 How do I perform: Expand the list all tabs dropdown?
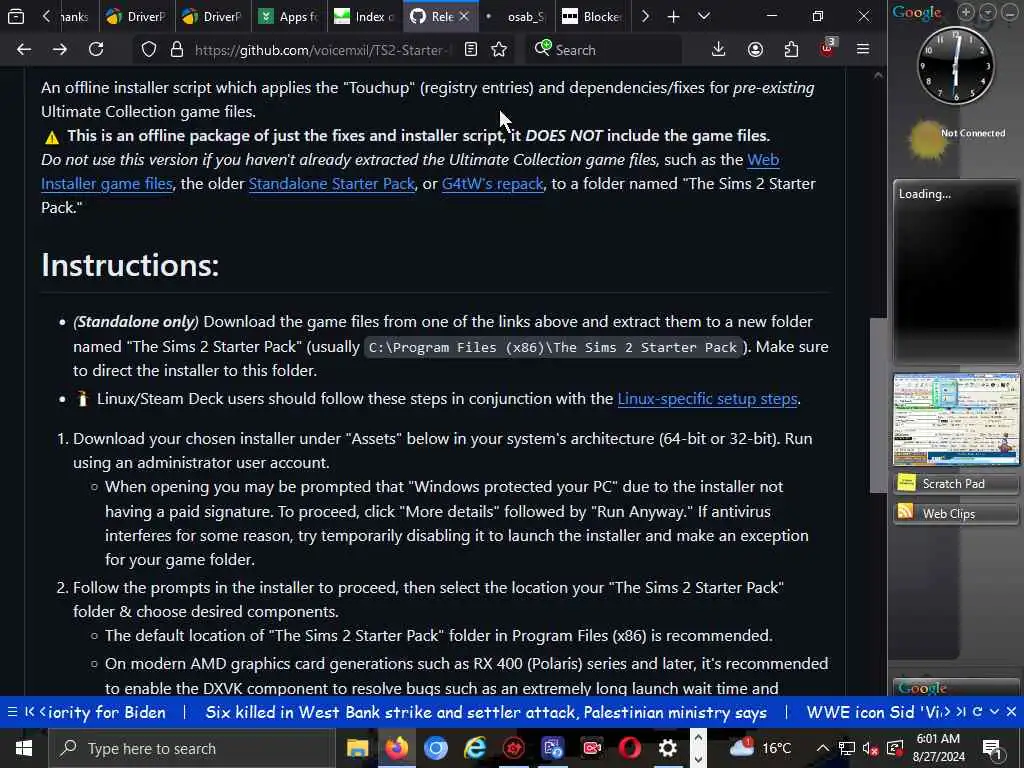click(704, 16)
